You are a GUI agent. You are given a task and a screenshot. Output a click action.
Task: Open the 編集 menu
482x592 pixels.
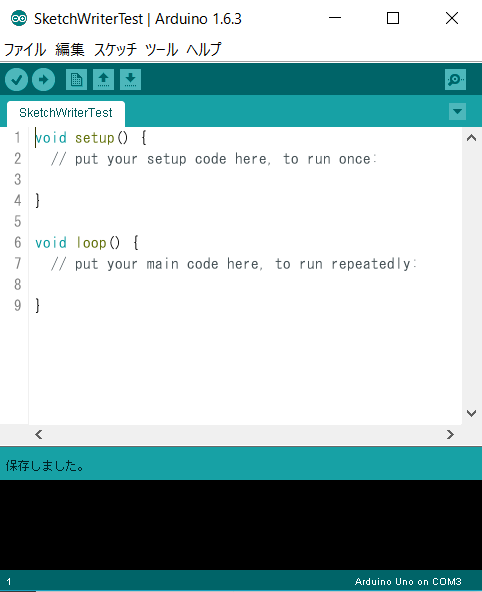pos(70,49)
